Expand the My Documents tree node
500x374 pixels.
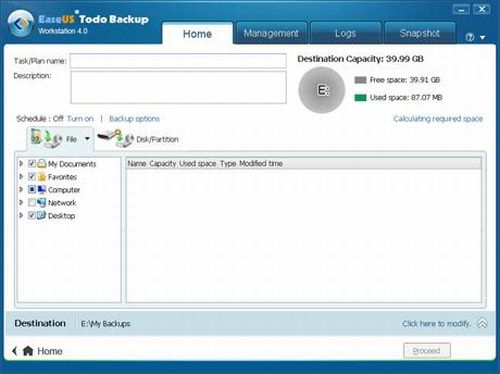(x=21, y=163)
